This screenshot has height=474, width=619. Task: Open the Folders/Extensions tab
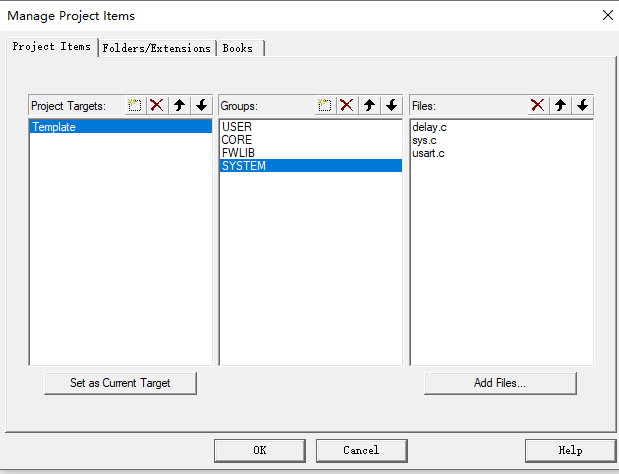coord(157,48)
